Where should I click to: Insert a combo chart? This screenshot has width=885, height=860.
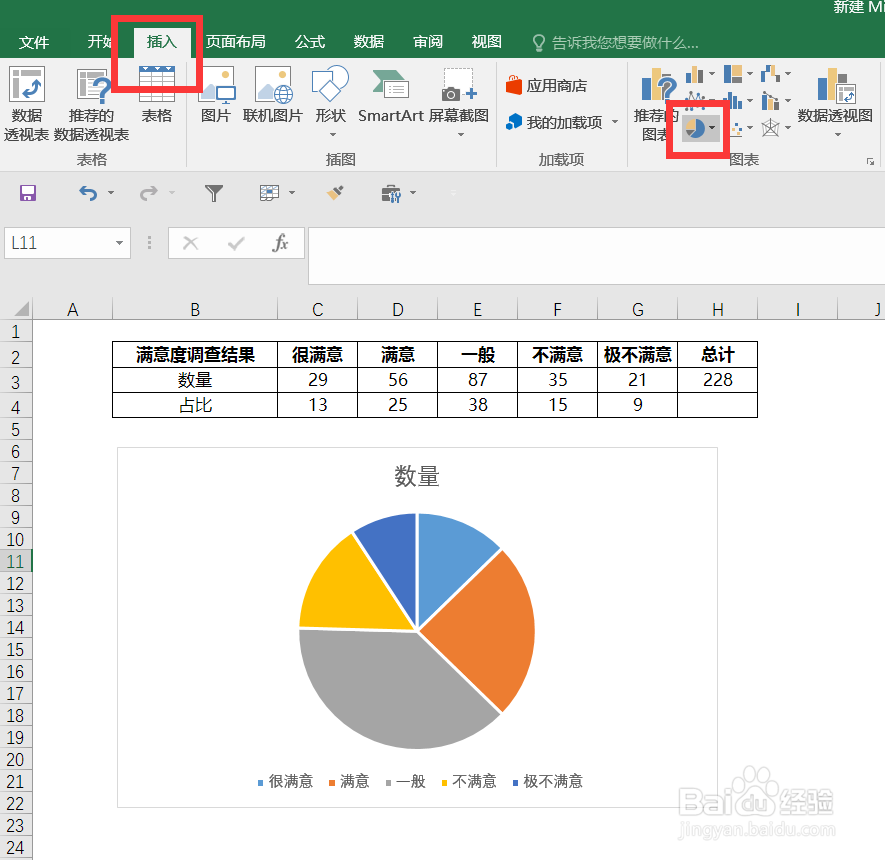click(x=776, y=101)
